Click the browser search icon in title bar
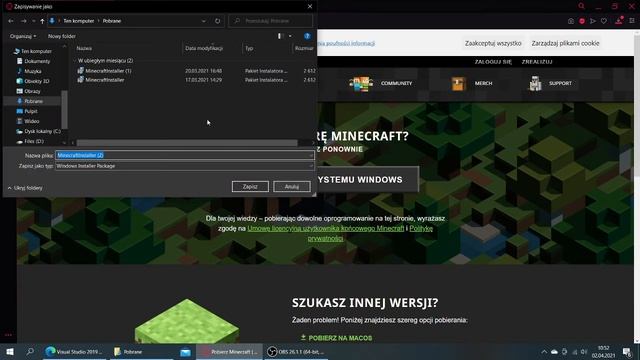Screen dimensions: 640x360 [x=581, y=6]
